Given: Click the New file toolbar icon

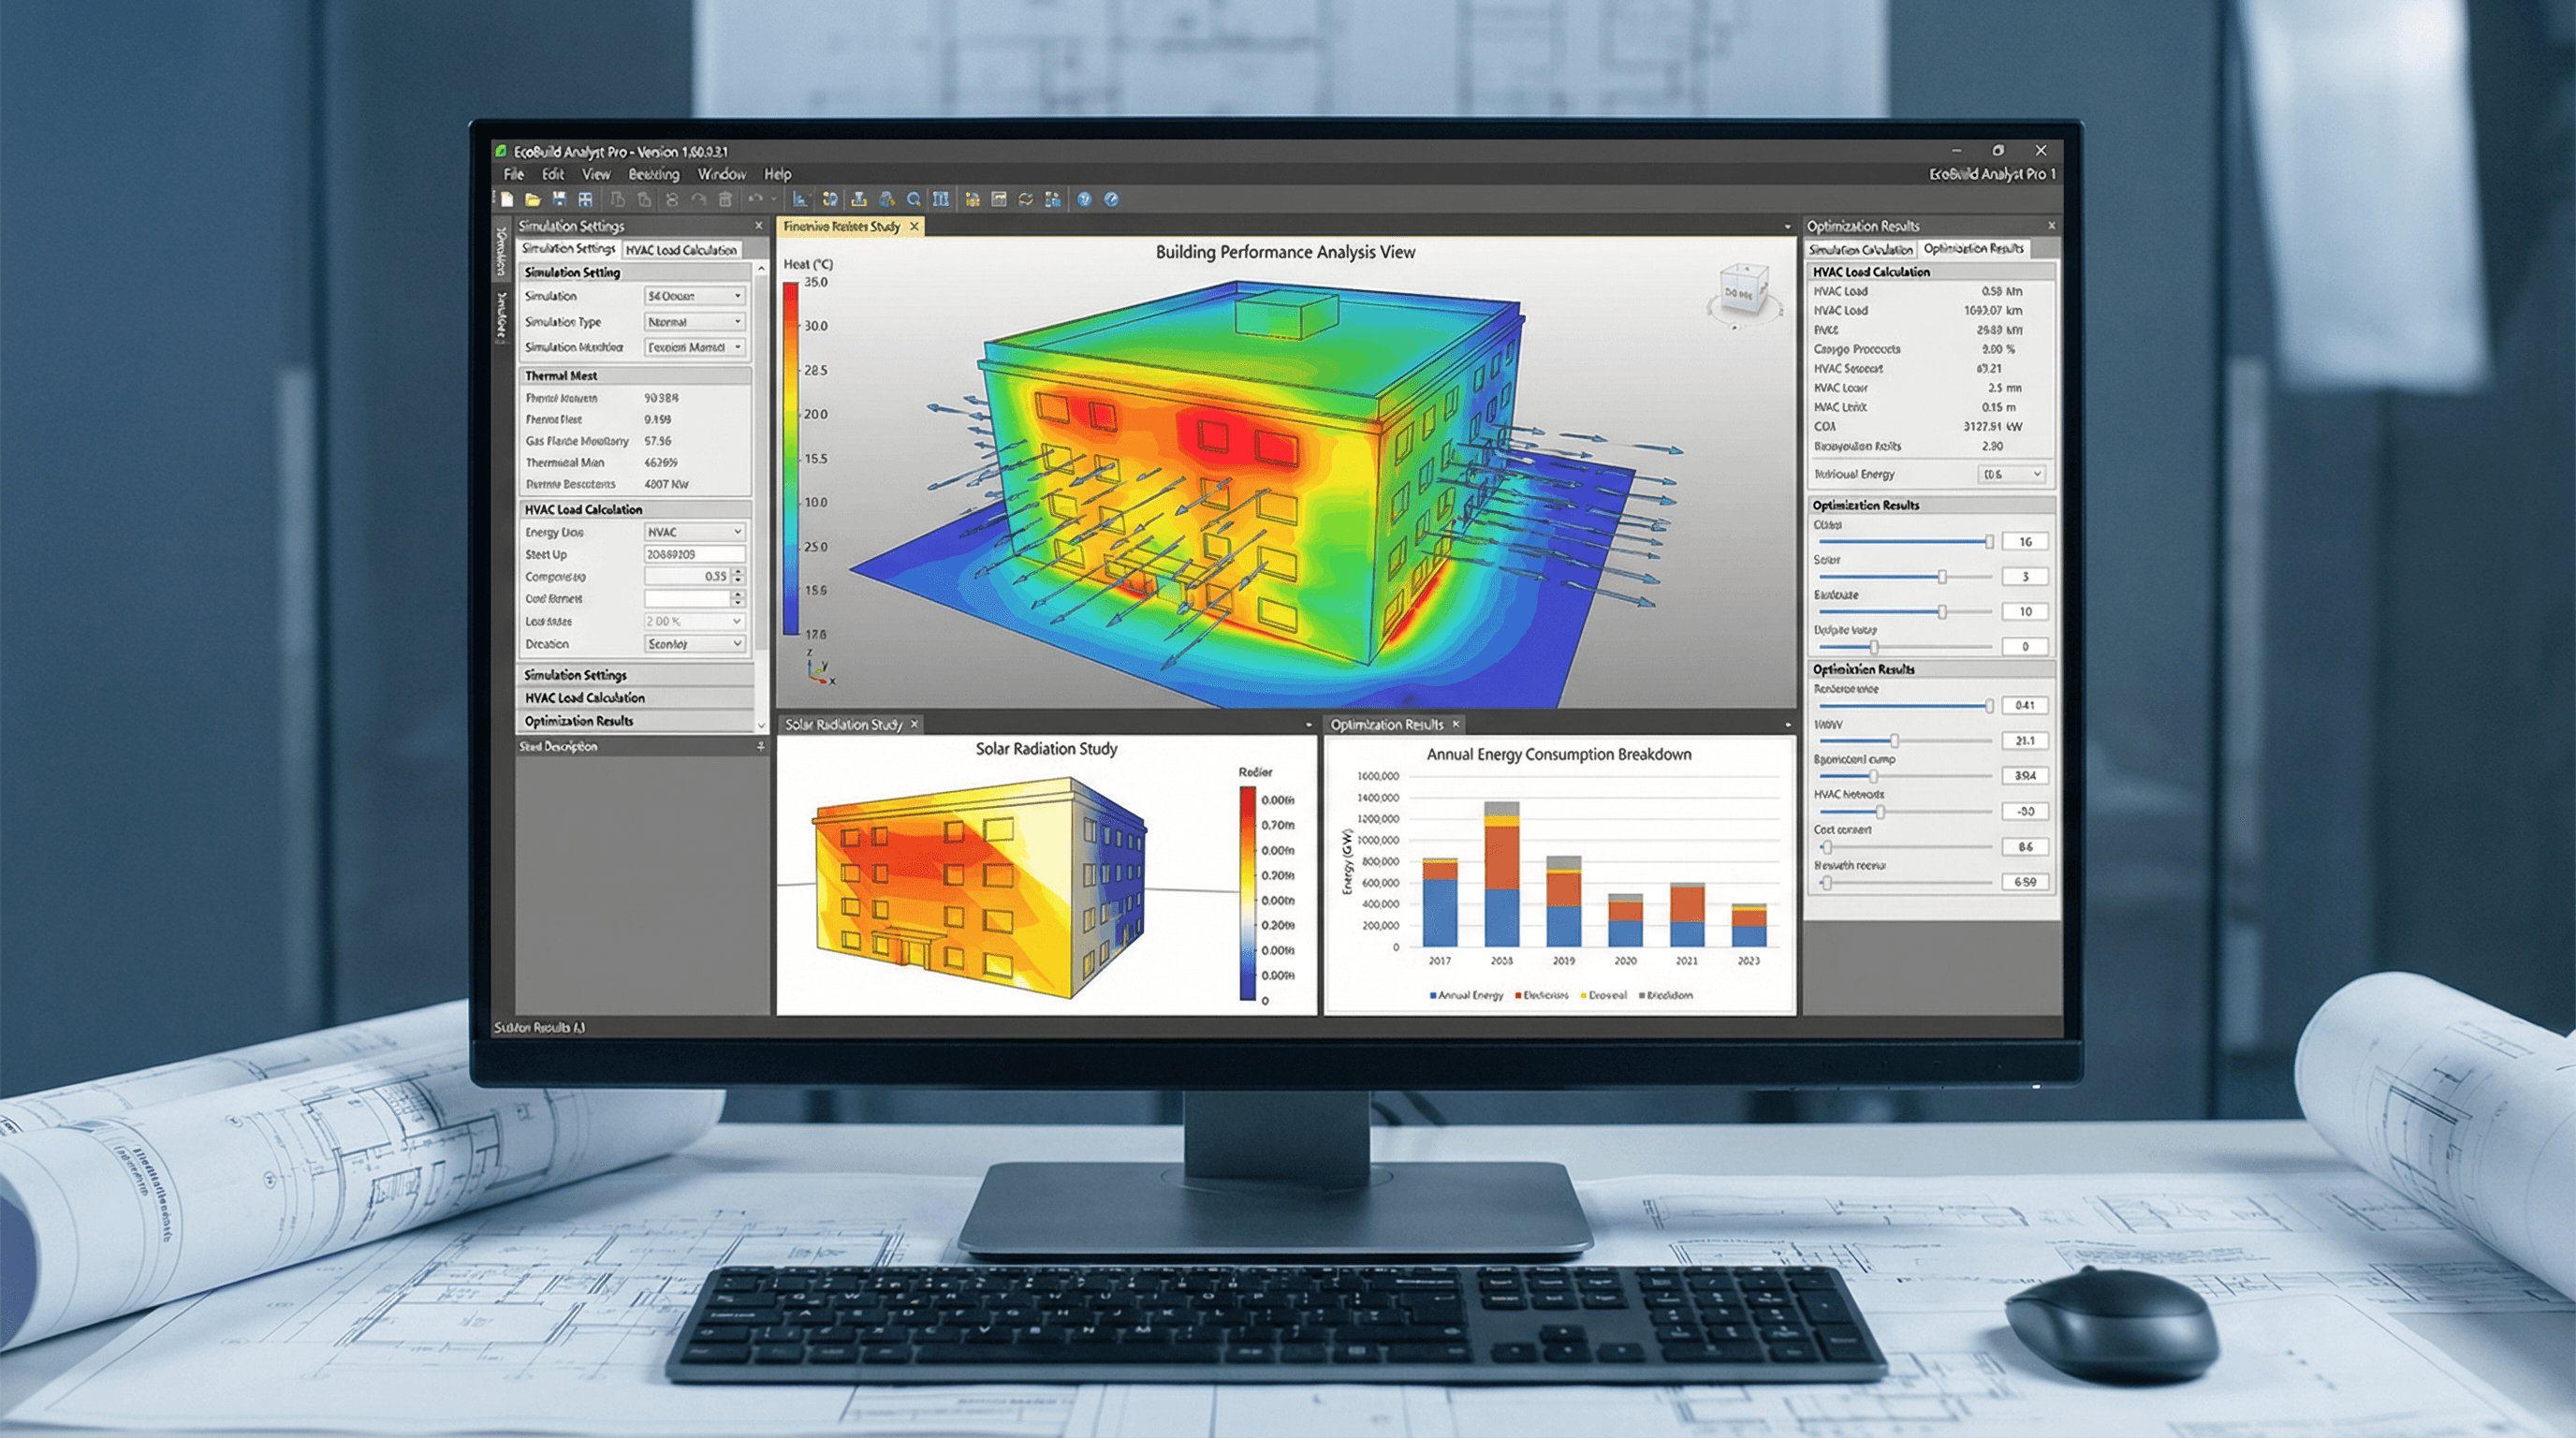Looking at the screenshot, I should [507, 199].
